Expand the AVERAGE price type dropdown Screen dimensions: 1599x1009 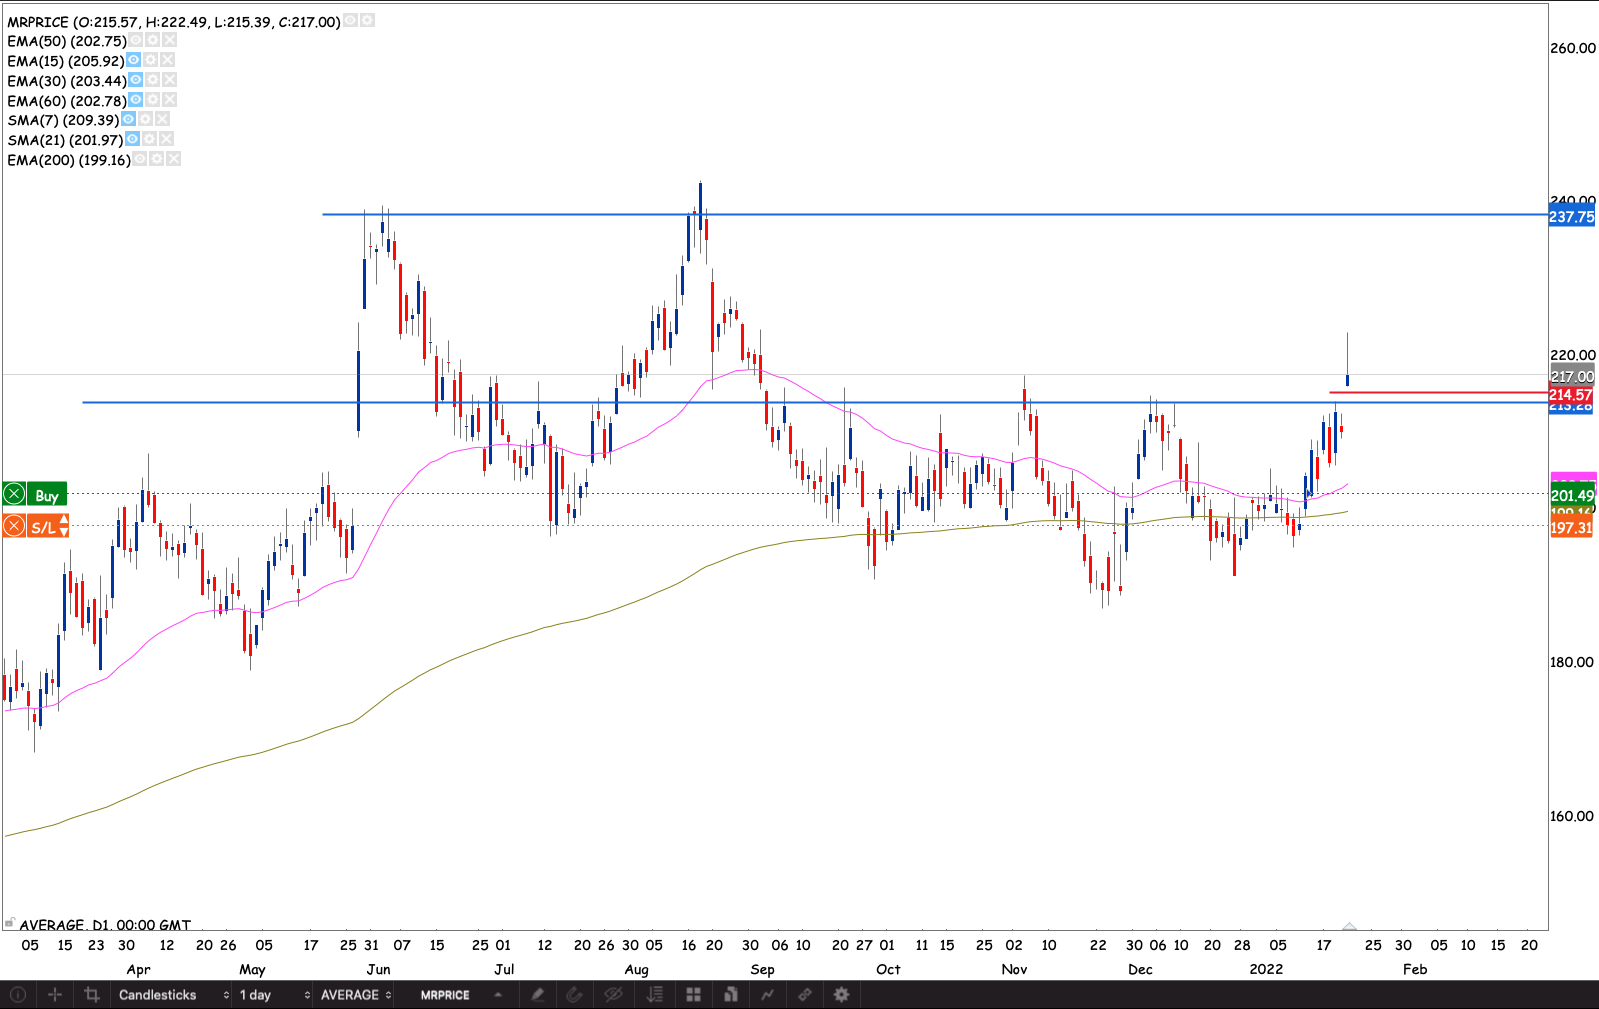pyautogui.click(x=355, y=994)
